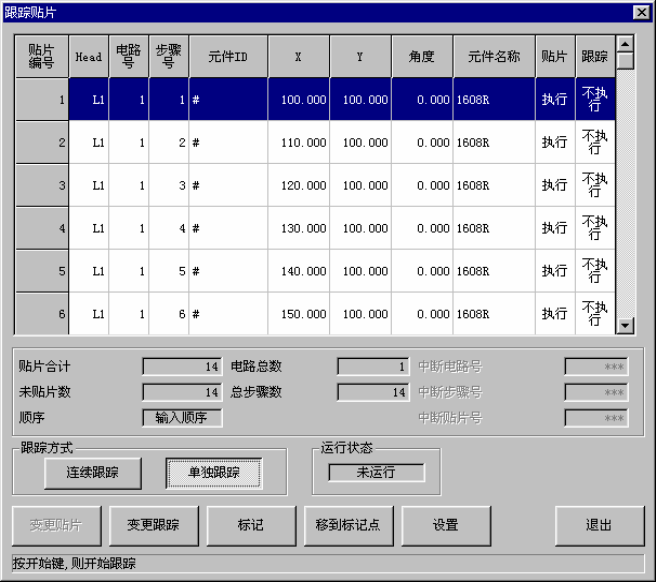This screenshot has height=582, width=656.
Task: Click X value 150.000 in row 6
Action: coord(299,314)
